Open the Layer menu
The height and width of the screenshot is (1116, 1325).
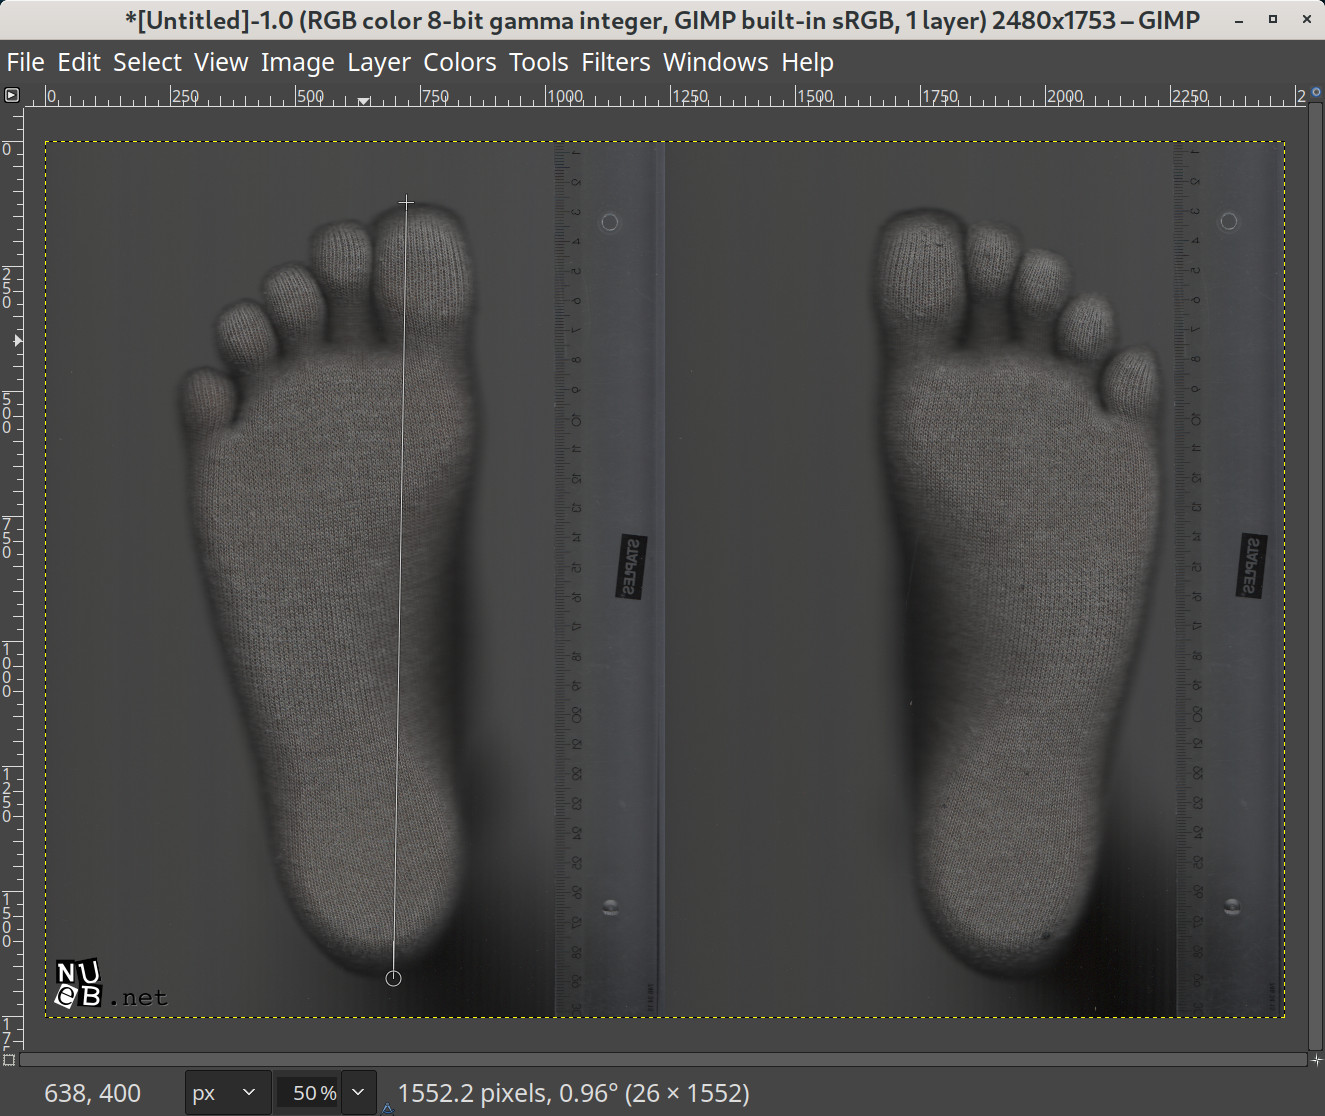pos(378,62)
